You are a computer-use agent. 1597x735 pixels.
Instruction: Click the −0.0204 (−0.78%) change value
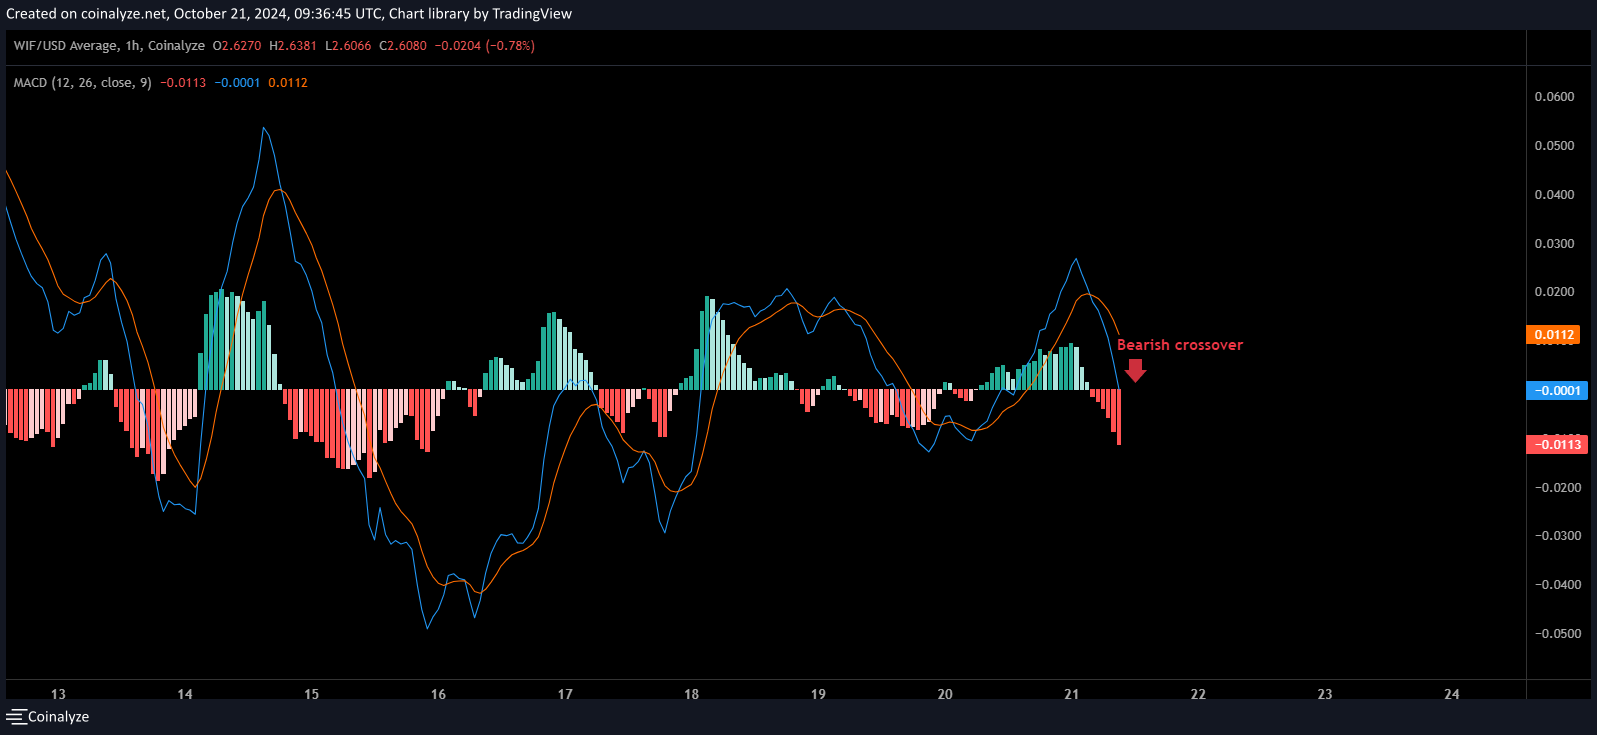[484, 46]
